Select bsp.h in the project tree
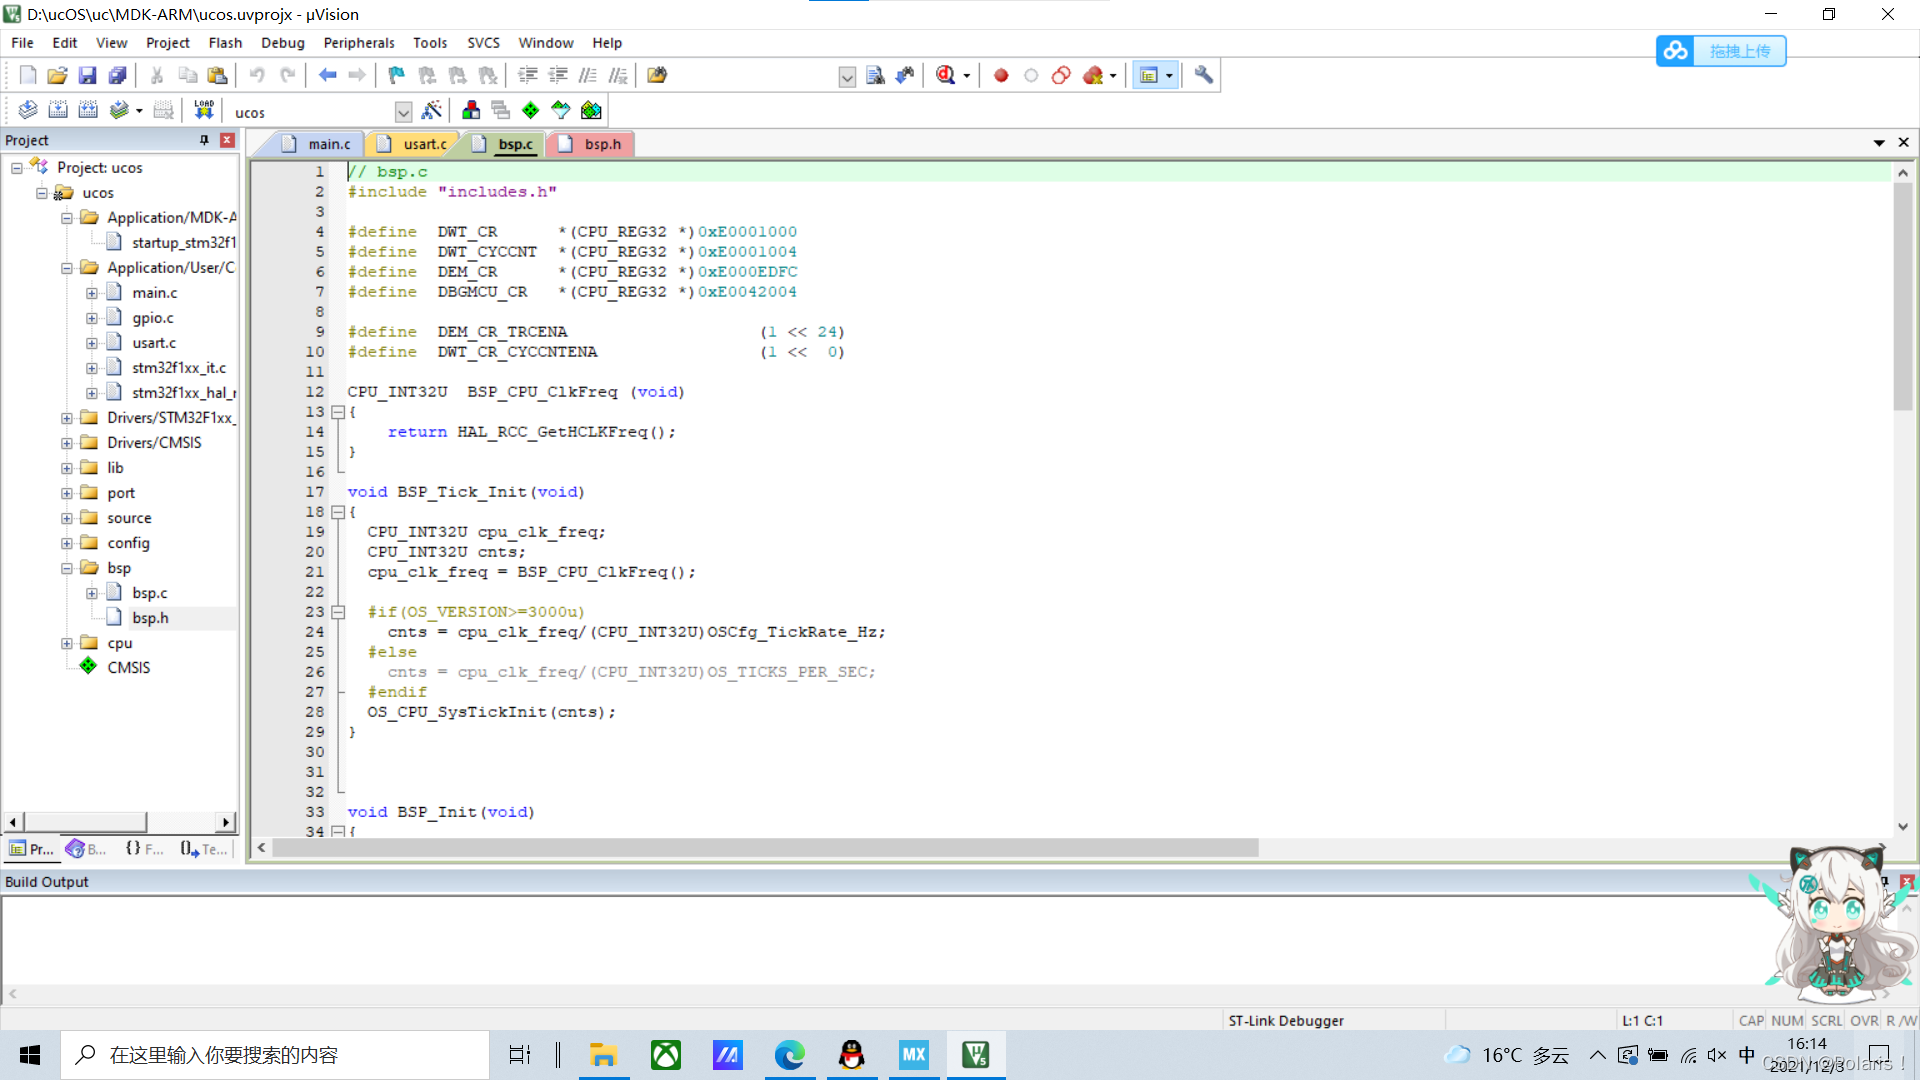 click(150, 618)
